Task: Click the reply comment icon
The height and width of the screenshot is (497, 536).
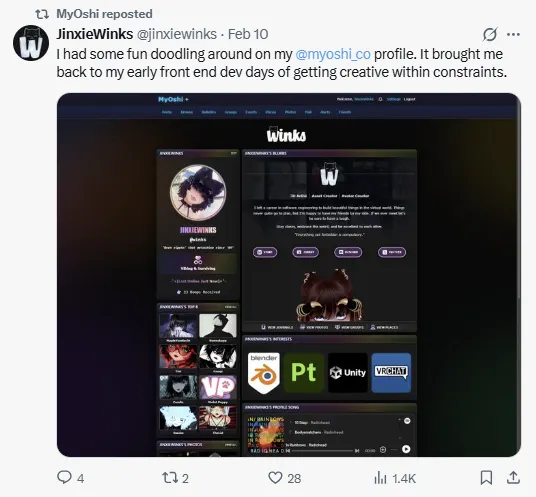Action: 64,477
